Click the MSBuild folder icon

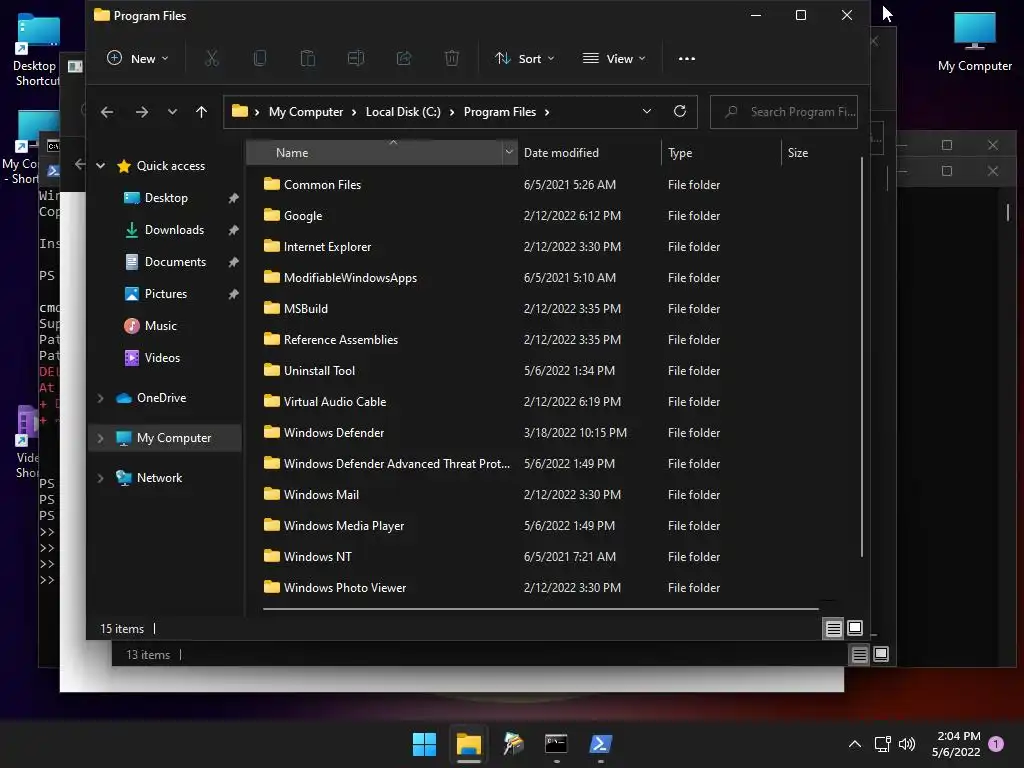(x=272, y=308)
